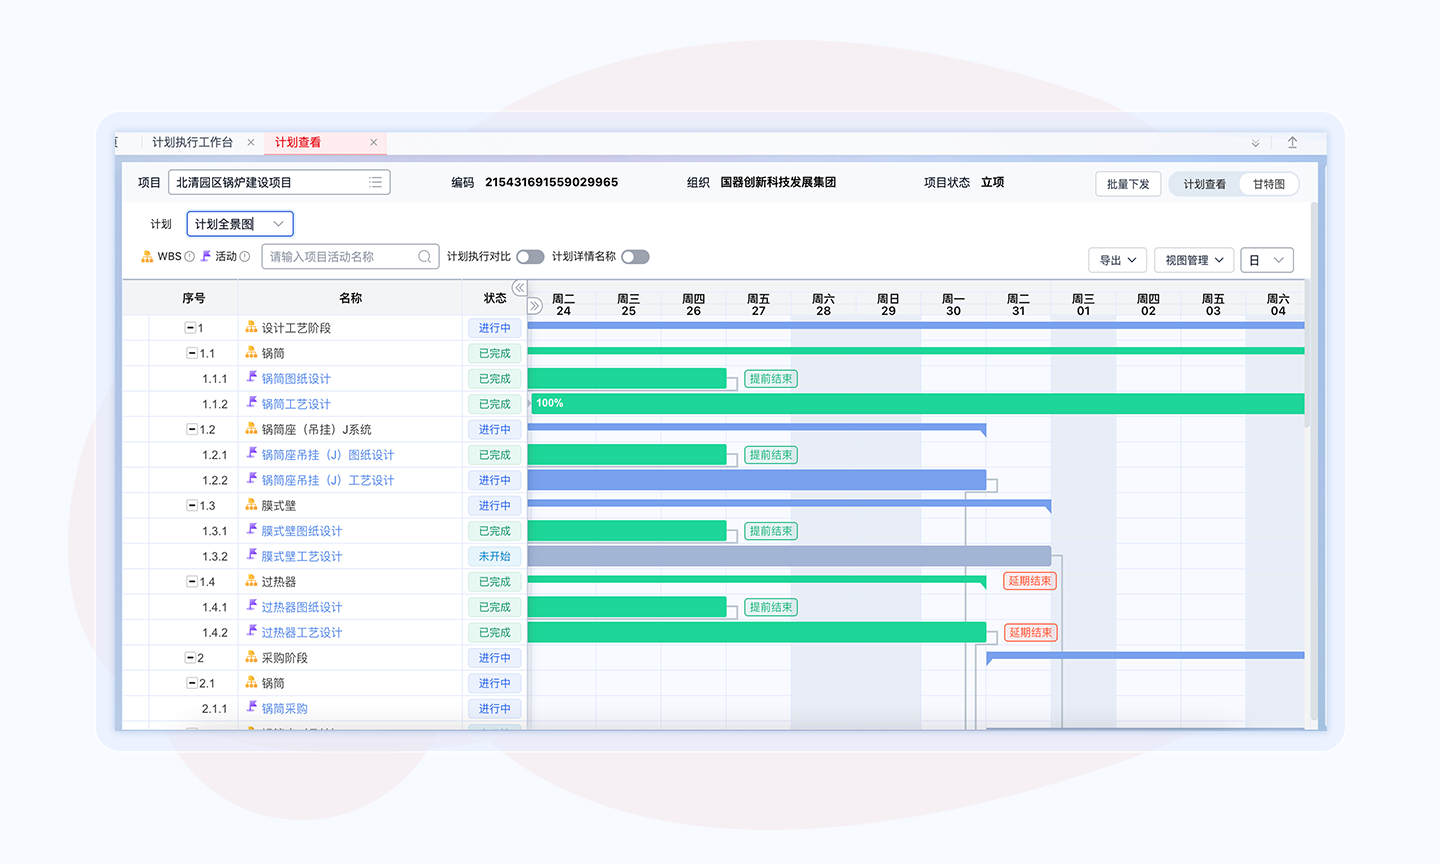Click the double-arrow expand icon on timeline
The height and width of the screenshot is (864, 1440).
[535, 306]
